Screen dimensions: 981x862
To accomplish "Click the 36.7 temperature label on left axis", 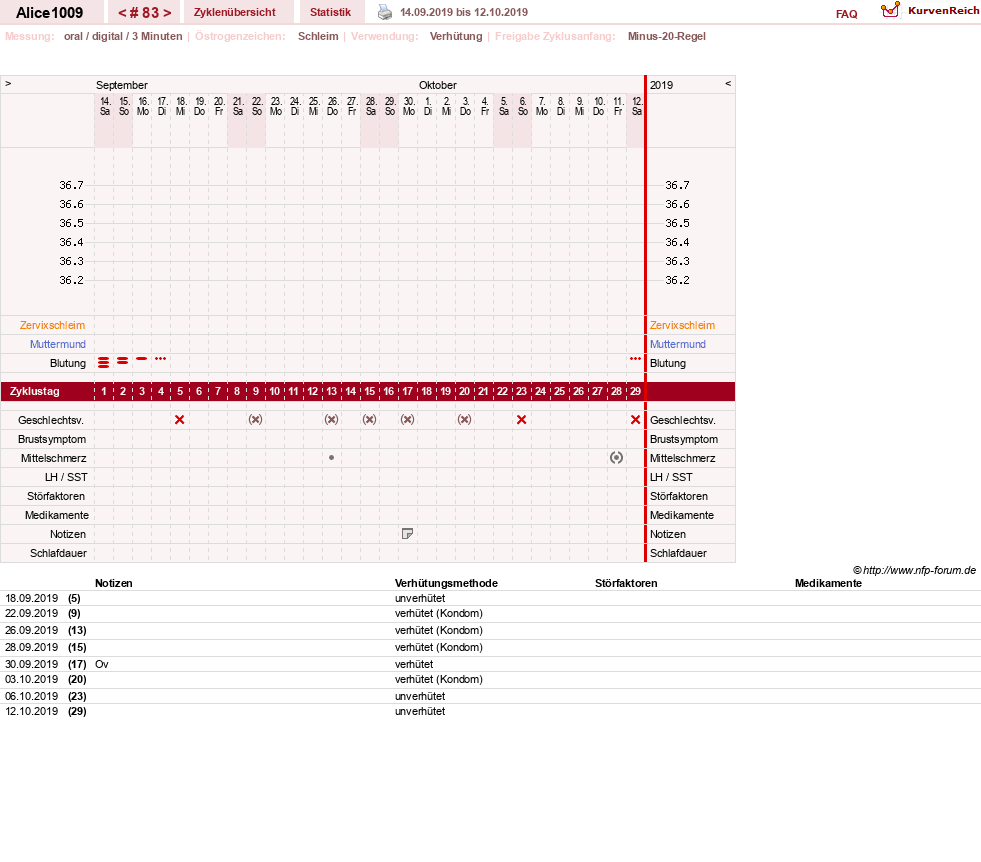I will [x=71, y=185].
